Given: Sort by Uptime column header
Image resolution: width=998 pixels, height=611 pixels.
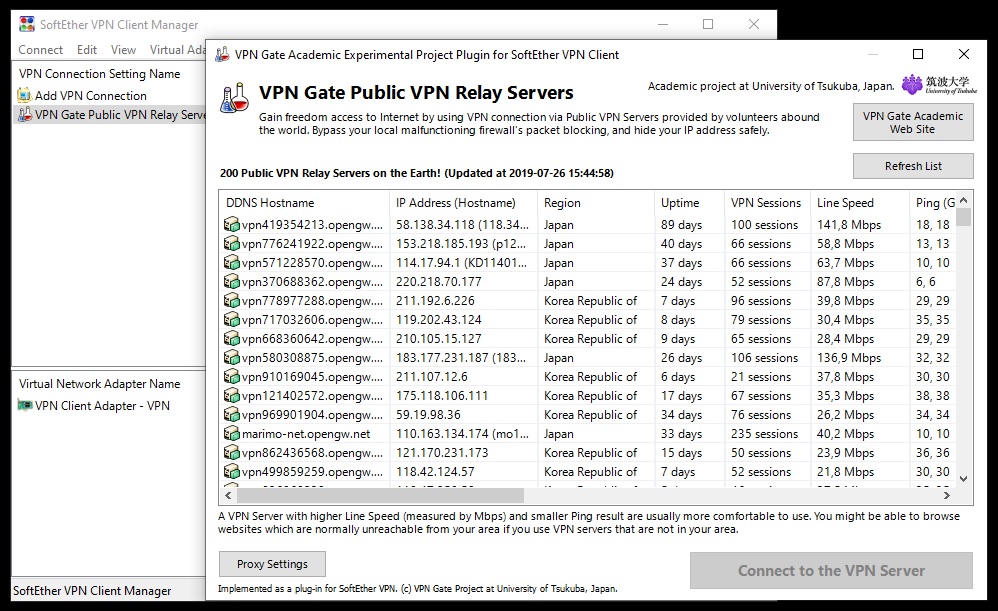Looking at the screenshot, I should [689, 203].
